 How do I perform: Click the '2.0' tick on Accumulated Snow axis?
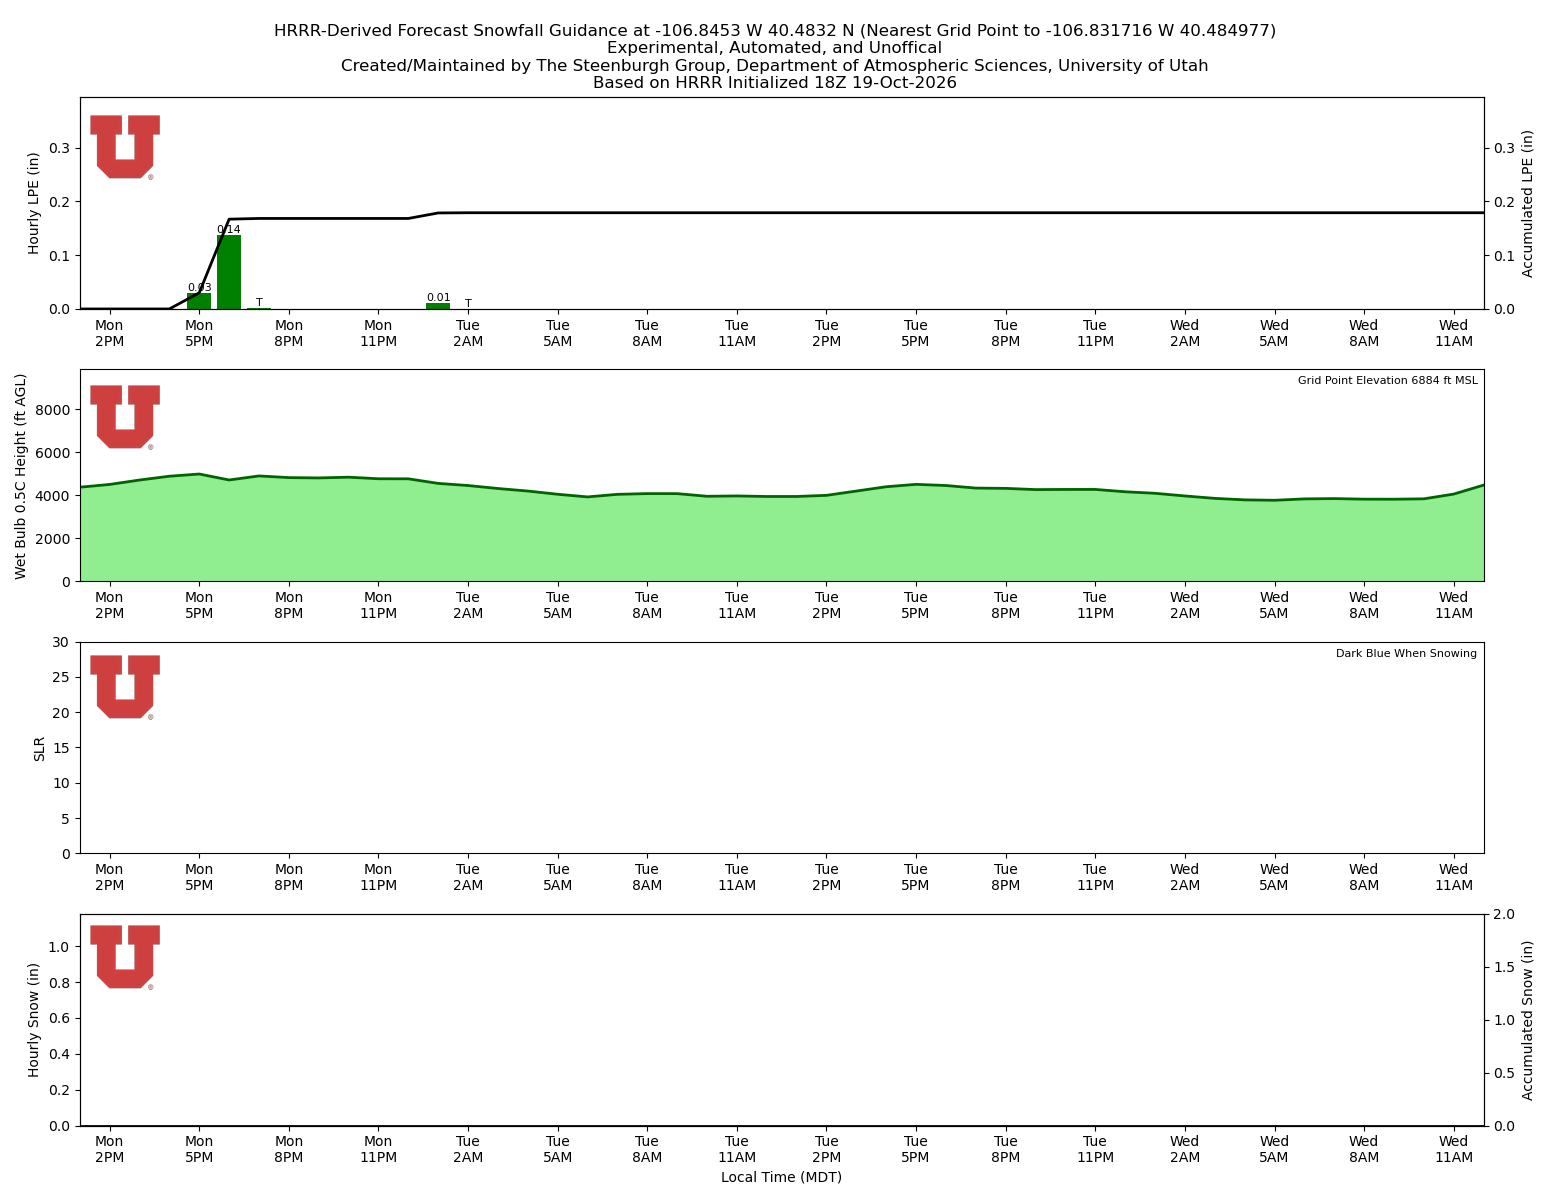coord(1505,914)
